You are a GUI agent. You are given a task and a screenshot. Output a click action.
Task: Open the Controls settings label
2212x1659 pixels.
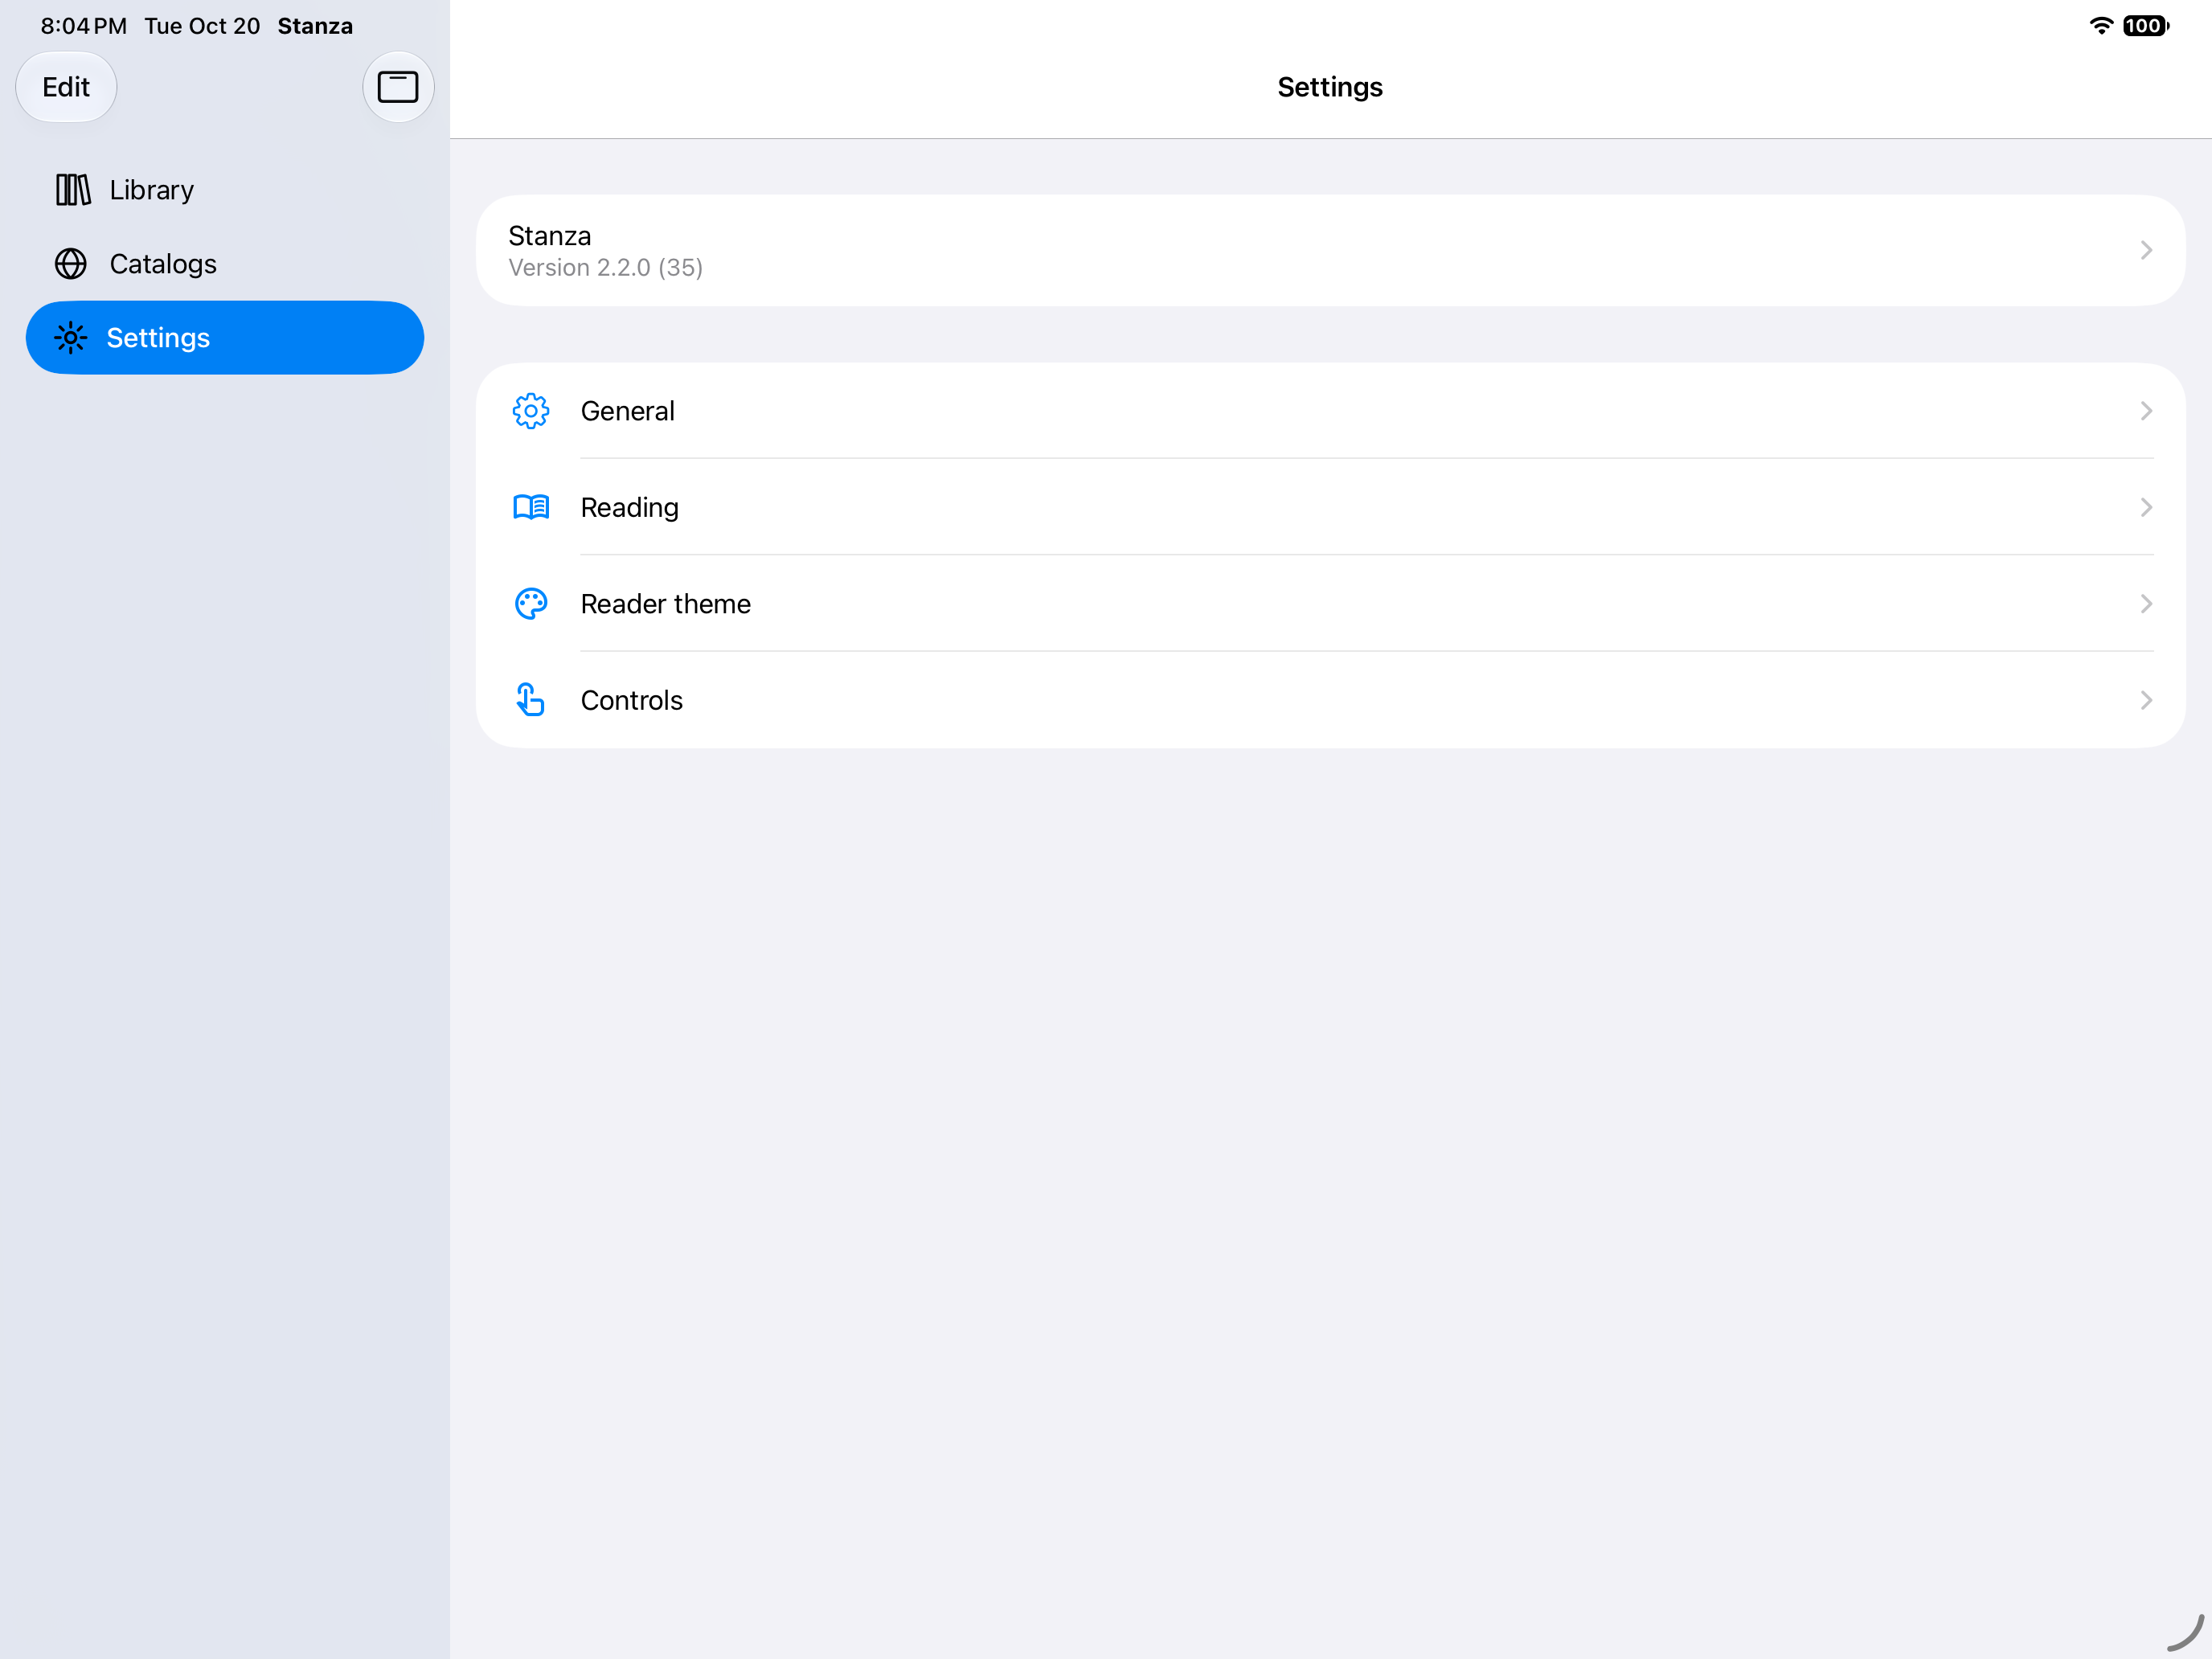[x=631, y=700]
